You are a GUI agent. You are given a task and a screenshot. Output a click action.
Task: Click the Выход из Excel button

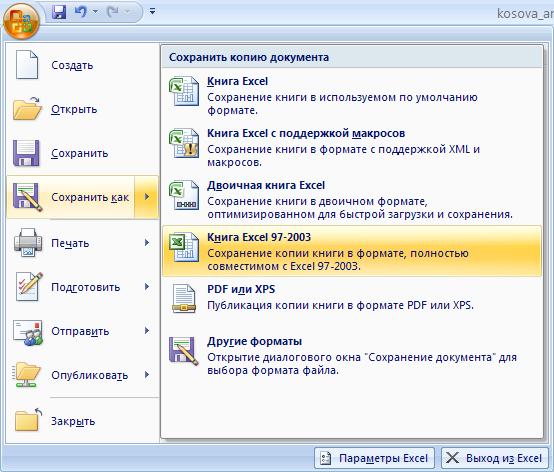click(495, 458)
